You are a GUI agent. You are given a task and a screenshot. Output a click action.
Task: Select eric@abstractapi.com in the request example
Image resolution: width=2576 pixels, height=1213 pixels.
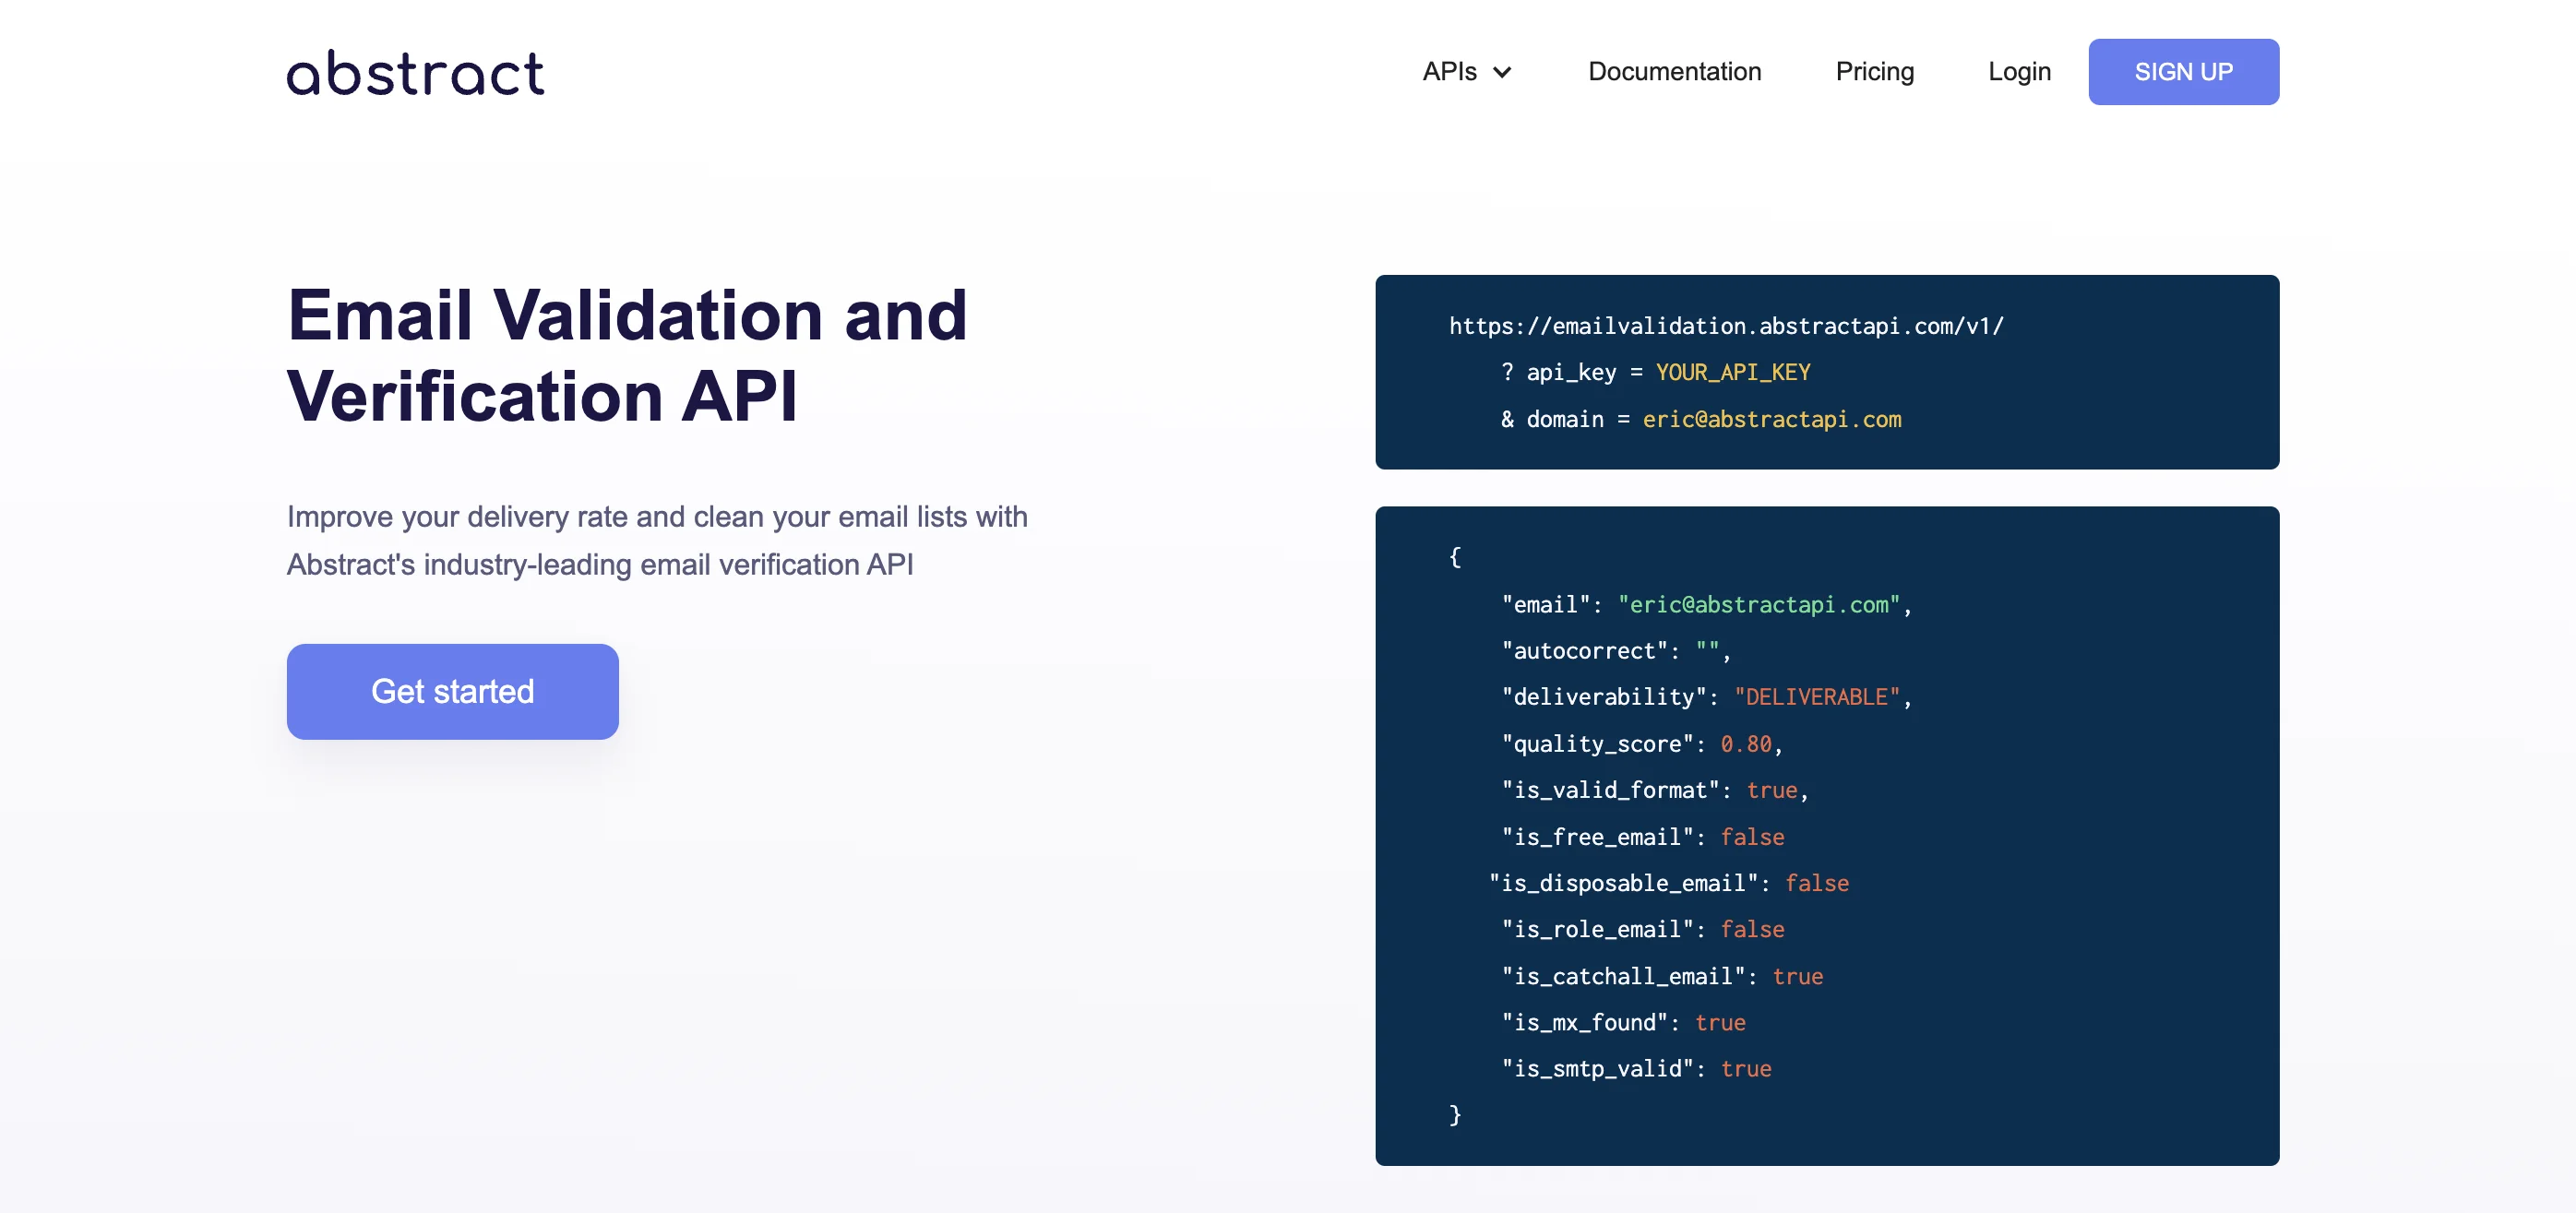[x=1771, y=419]
